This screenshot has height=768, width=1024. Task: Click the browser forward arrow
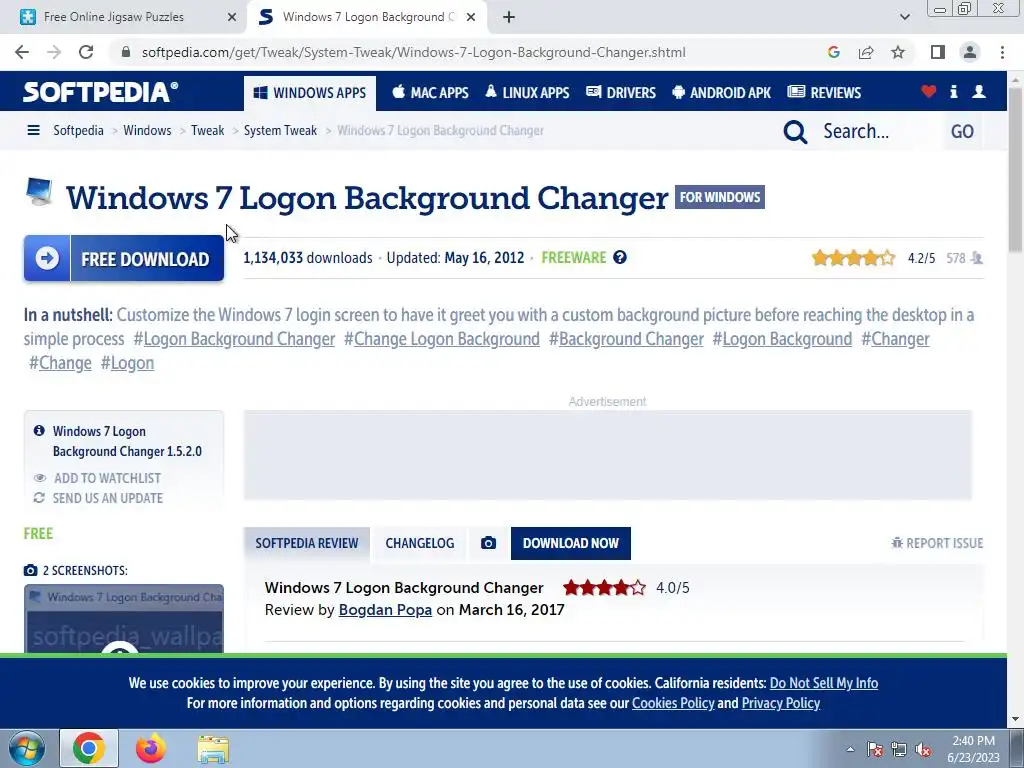54,52
